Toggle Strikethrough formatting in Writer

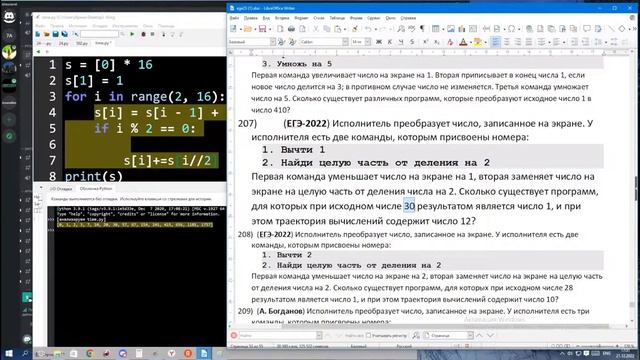click(412, 42)
